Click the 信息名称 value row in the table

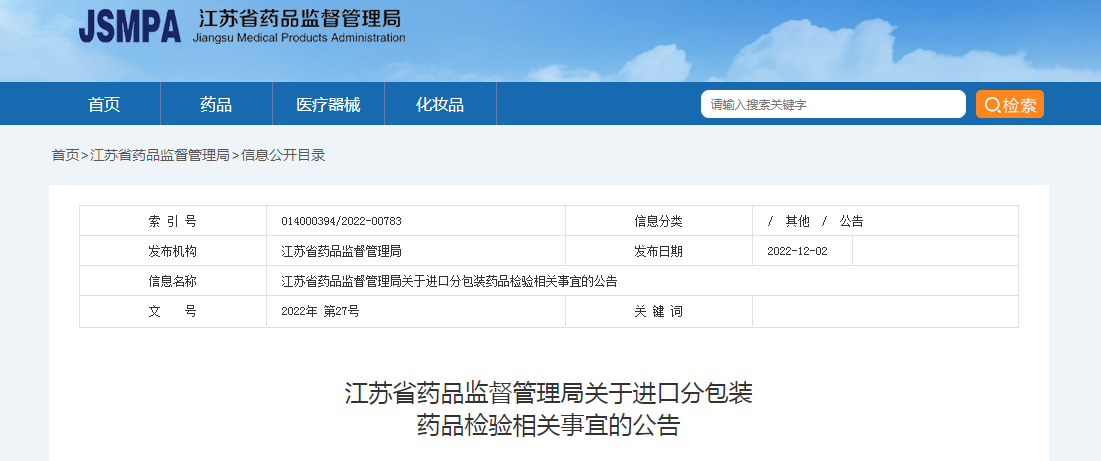pos(642,281)
